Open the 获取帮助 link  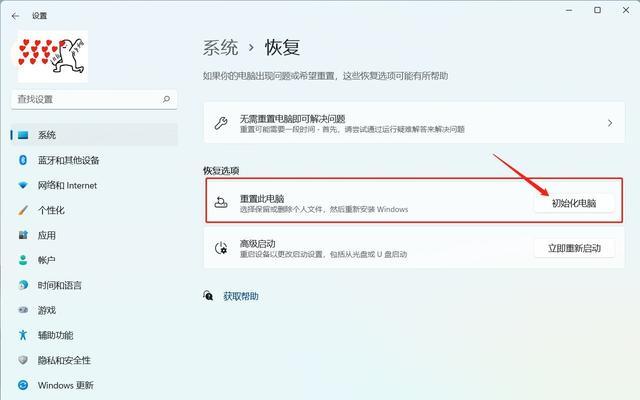[241, 296]
